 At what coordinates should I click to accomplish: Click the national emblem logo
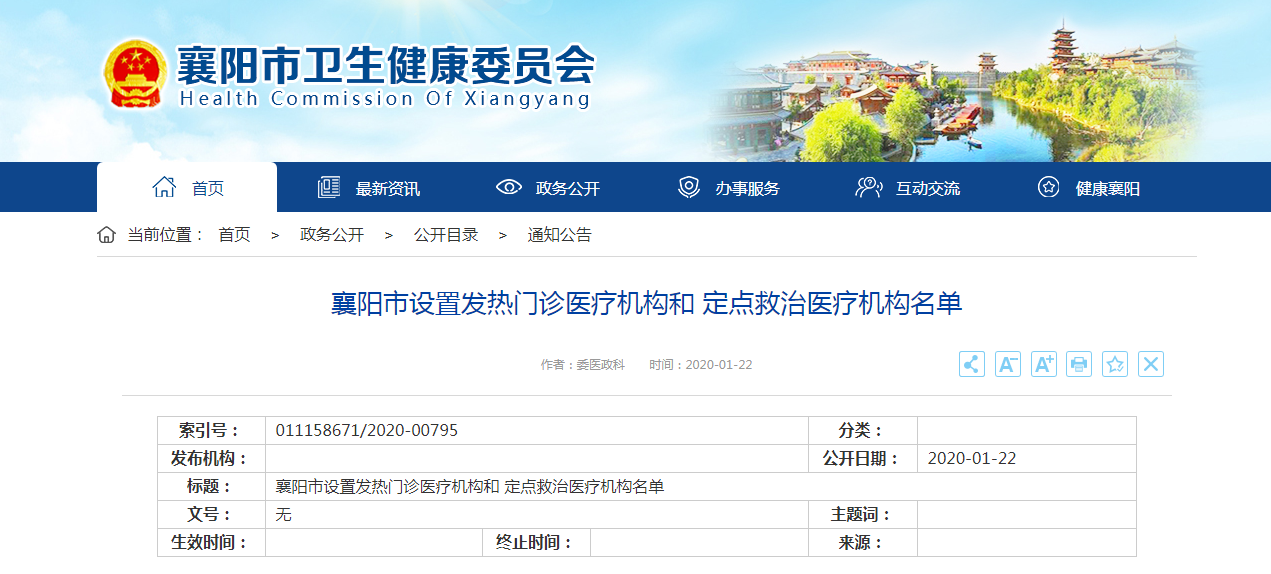pos(135,74)
